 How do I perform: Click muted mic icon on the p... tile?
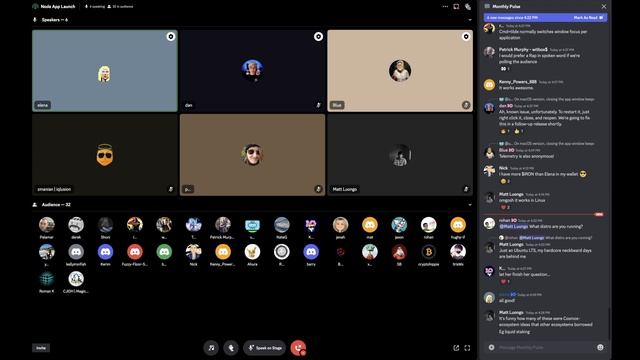[x=318, y=189]
